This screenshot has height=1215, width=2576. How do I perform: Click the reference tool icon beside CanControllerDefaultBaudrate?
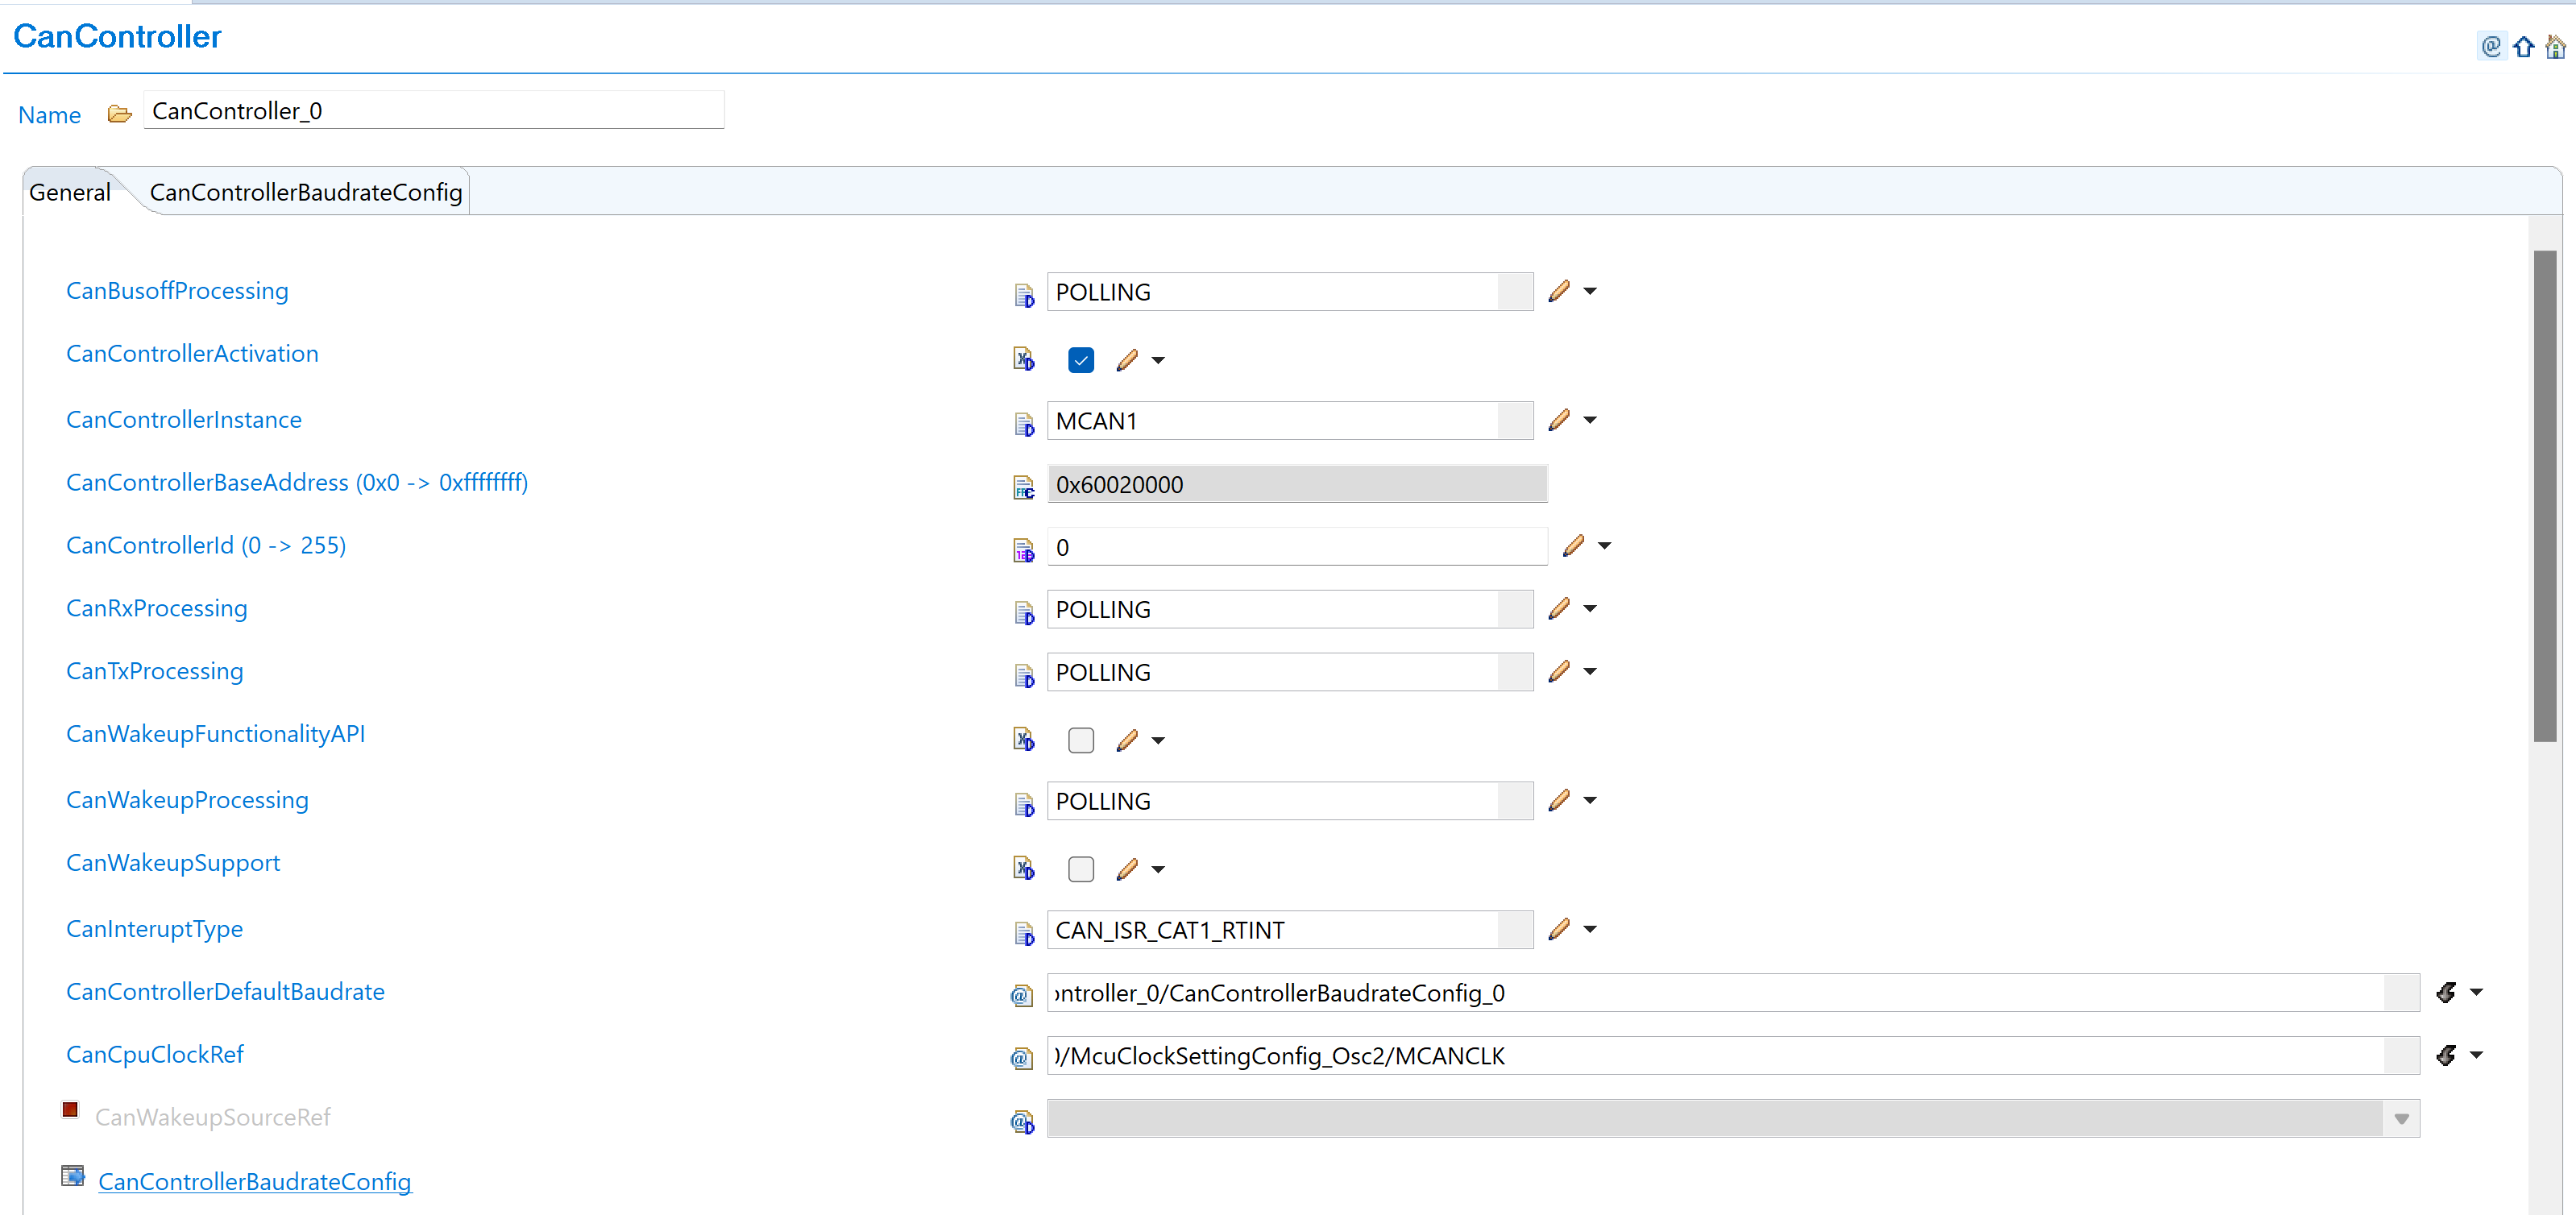[2446, 992]
